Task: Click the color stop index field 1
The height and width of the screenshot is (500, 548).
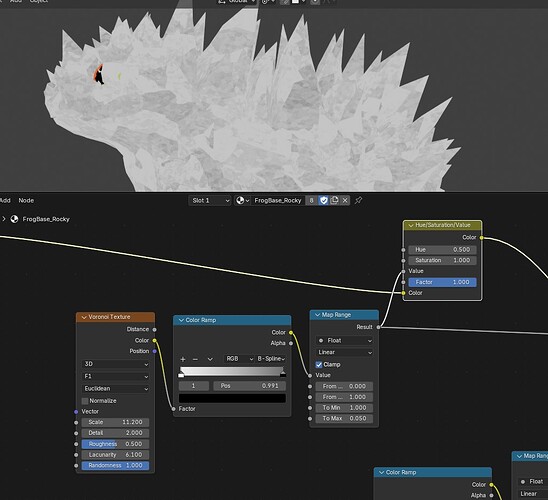Action: coord(194,386)
